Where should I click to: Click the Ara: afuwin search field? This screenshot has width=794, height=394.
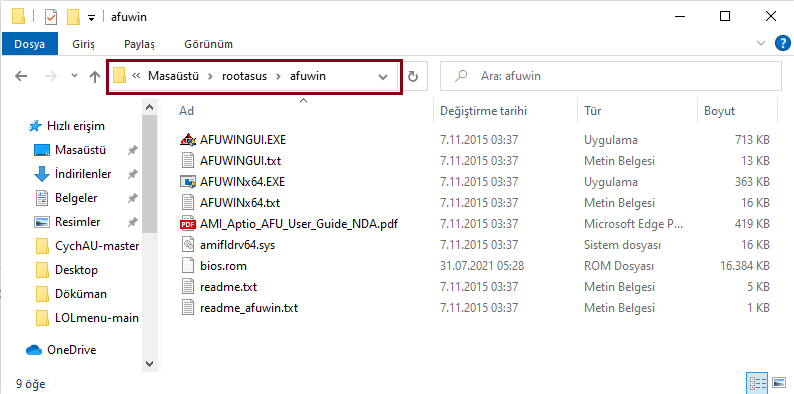(x=611, y=76)
